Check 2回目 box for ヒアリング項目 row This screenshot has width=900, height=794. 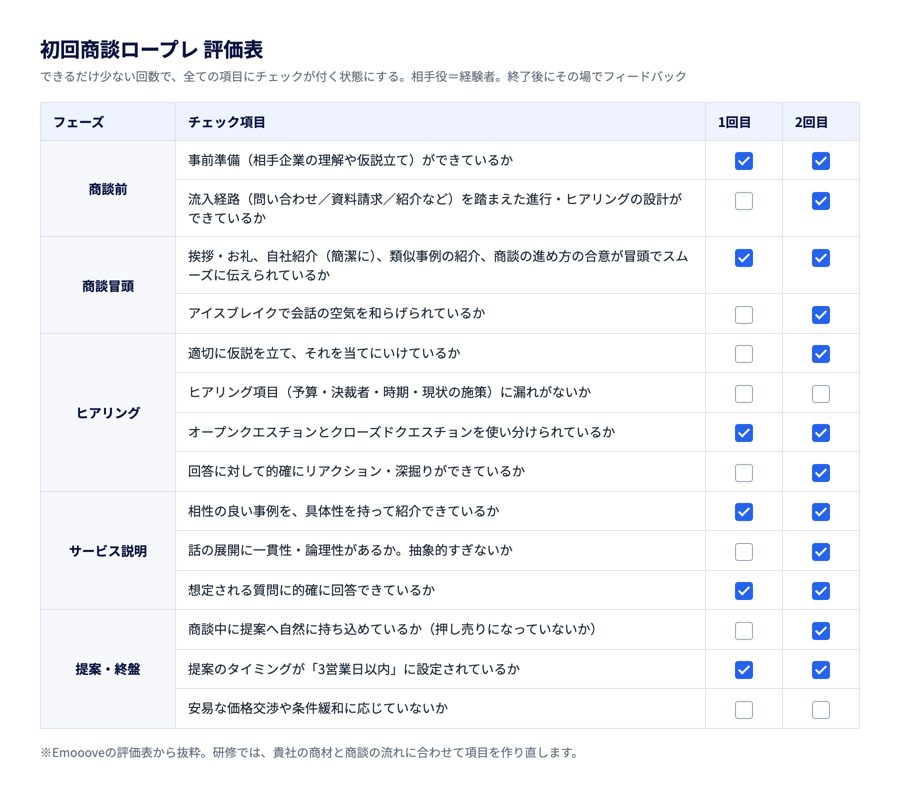820,394
